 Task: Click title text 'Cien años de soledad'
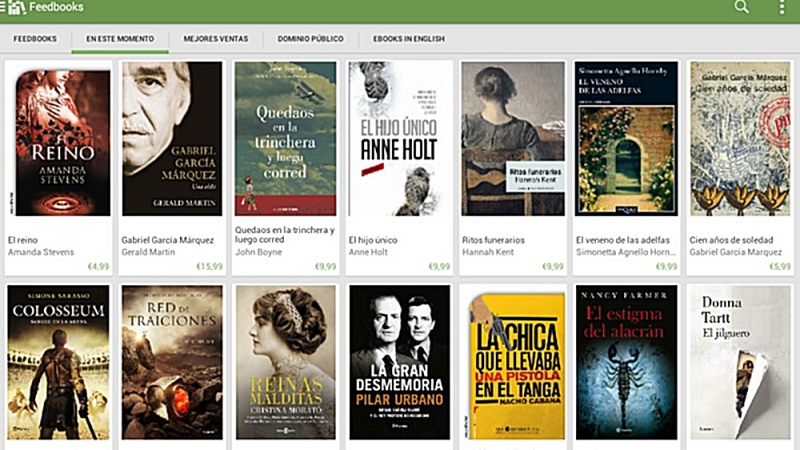point(731,240)
